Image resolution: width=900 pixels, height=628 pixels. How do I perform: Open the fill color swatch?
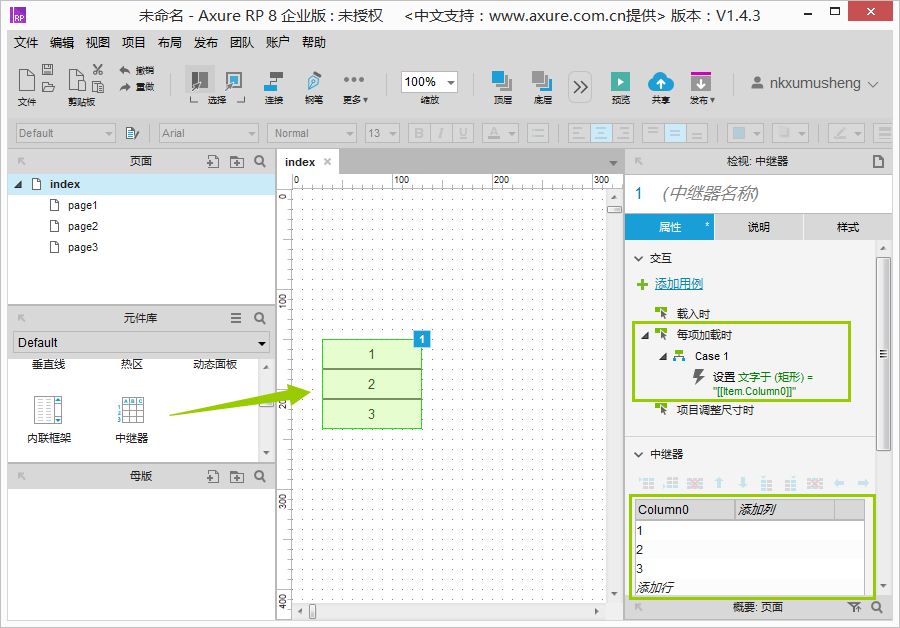[x=745, y=133]
